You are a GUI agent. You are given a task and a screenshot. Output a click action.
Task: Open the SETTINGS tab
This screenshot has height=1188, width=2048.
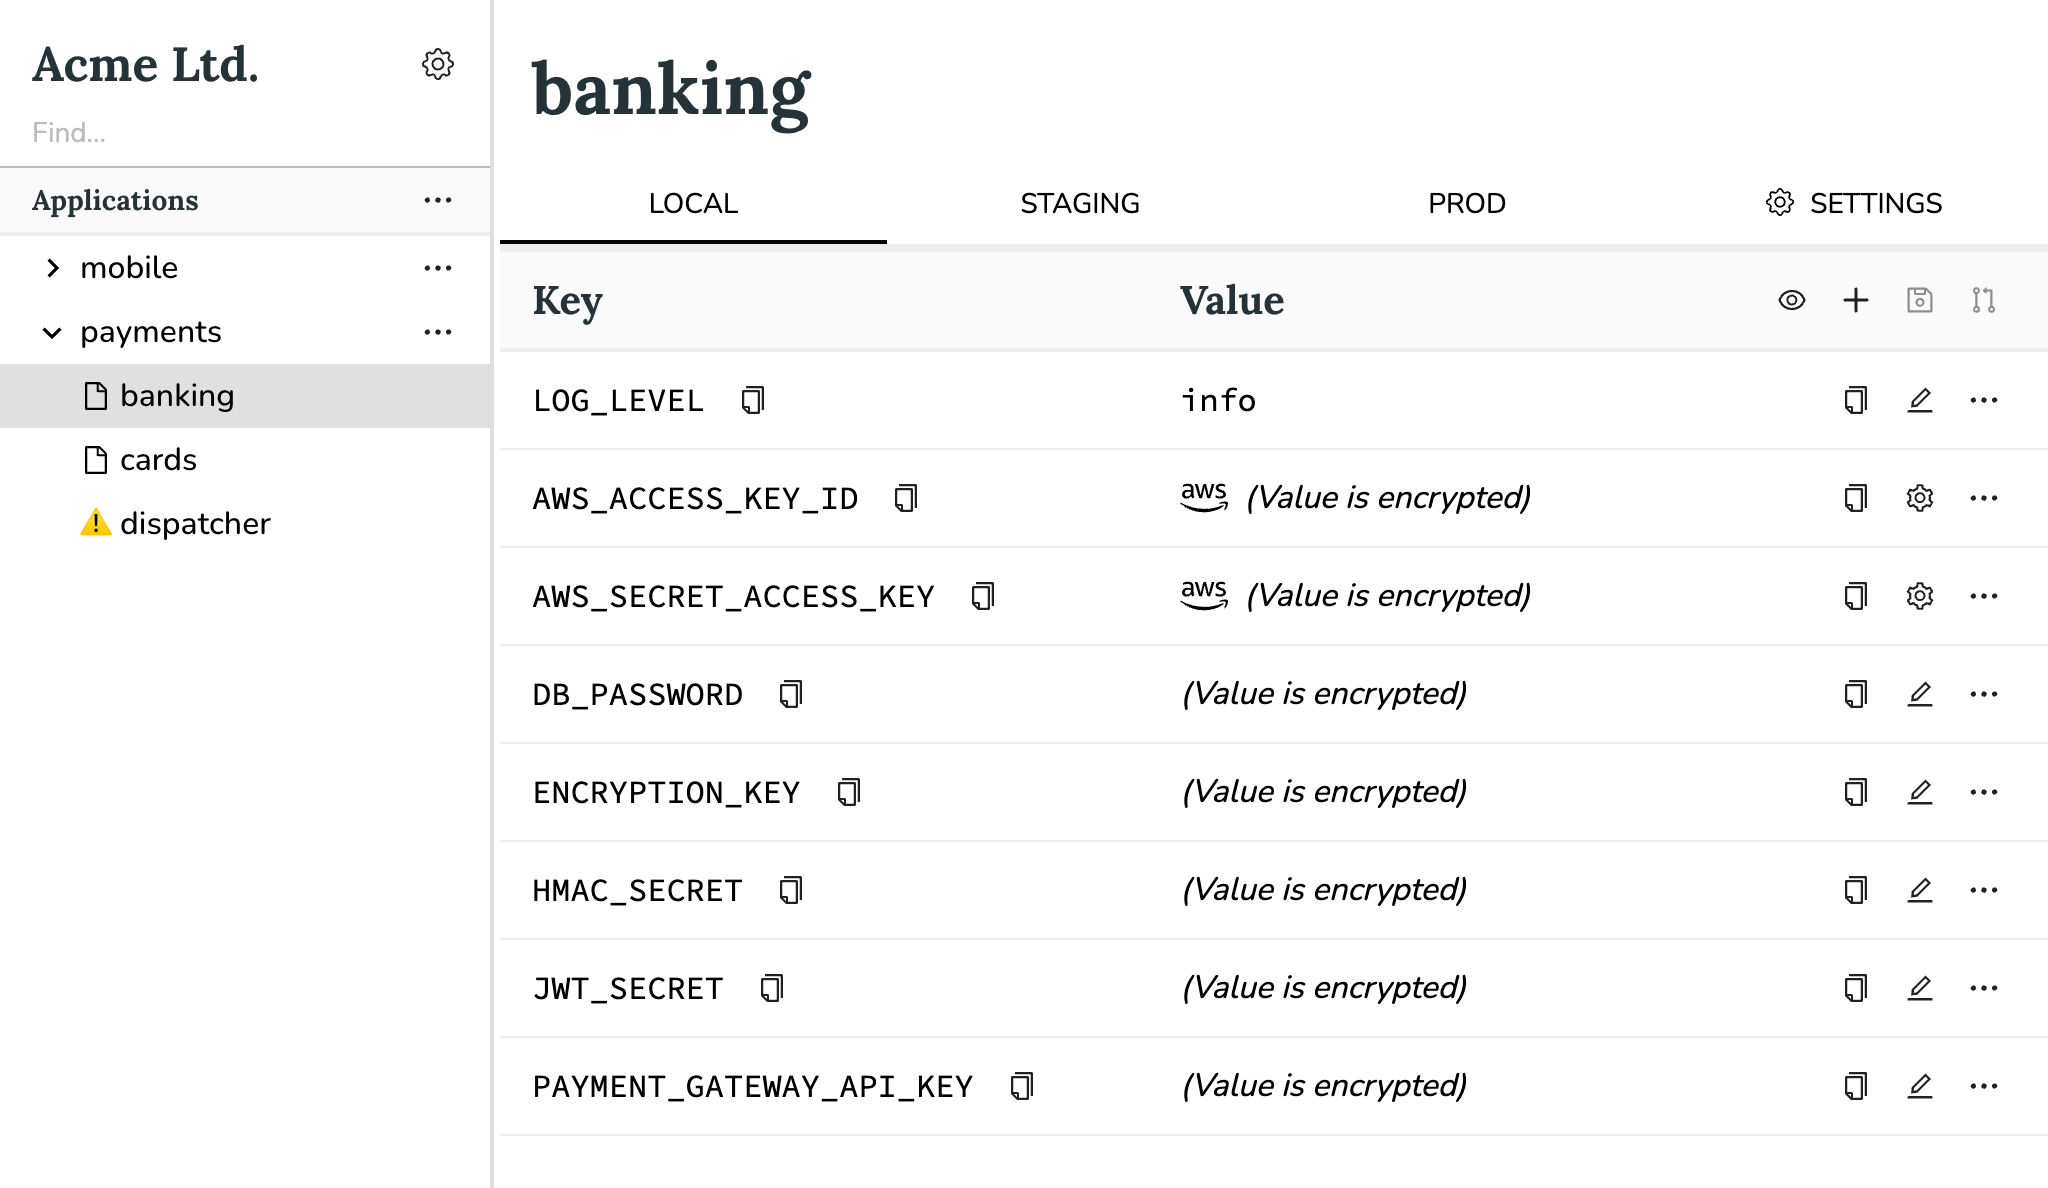pyautogui.click(x=1854, y=203)
